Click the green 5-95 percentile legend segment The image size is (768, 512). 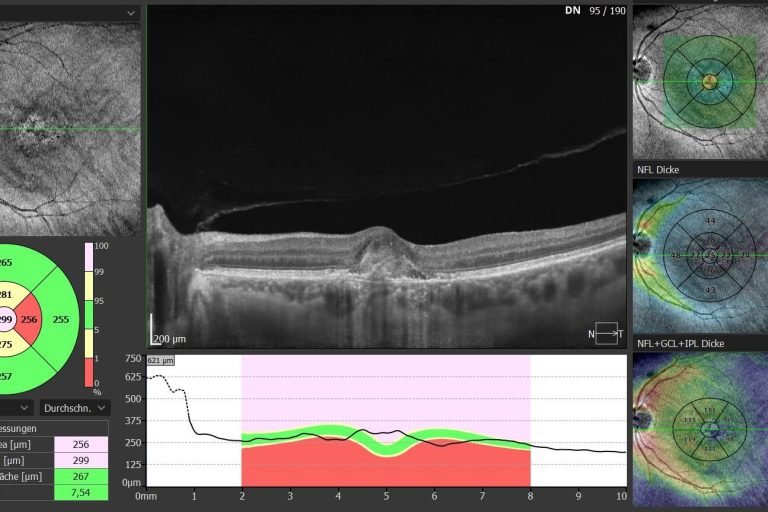89,315
